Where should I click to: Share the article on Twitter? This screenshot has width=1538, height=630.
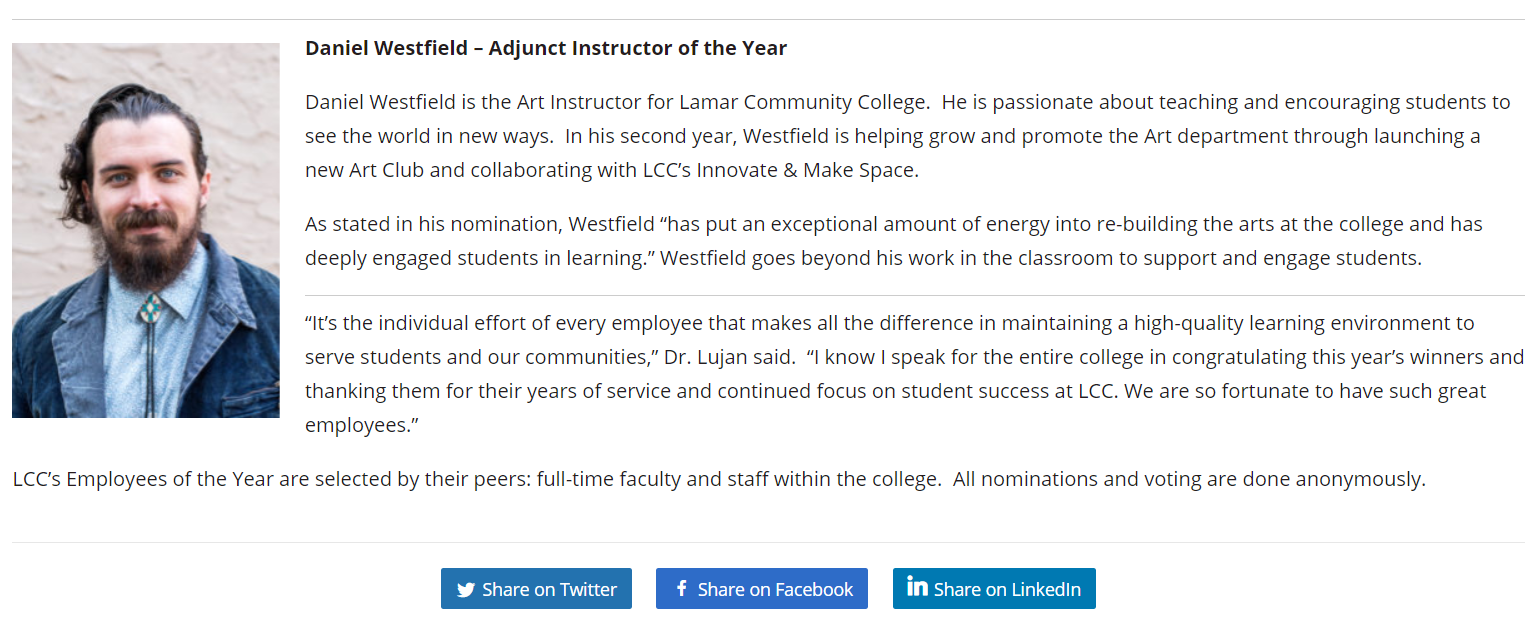pyautogui.click(x=536, y=589)
